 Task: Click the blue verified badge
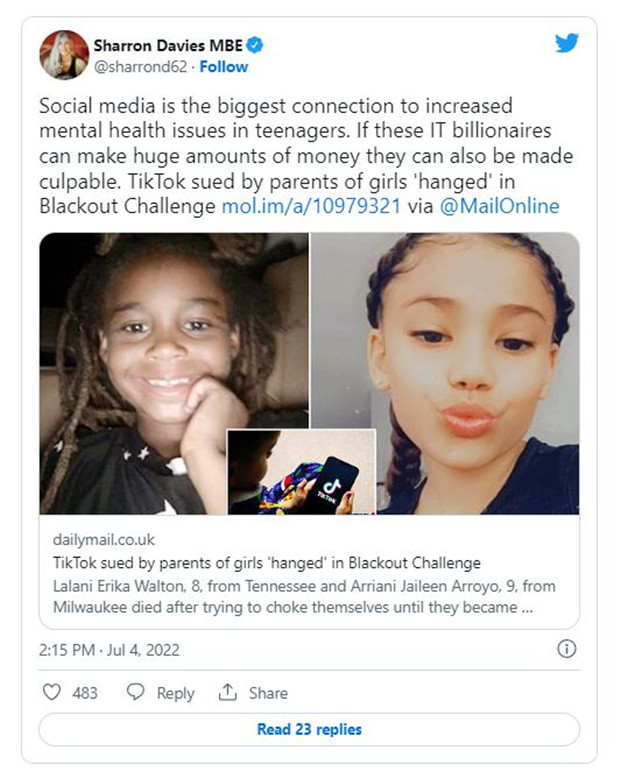tap(255, 45)
